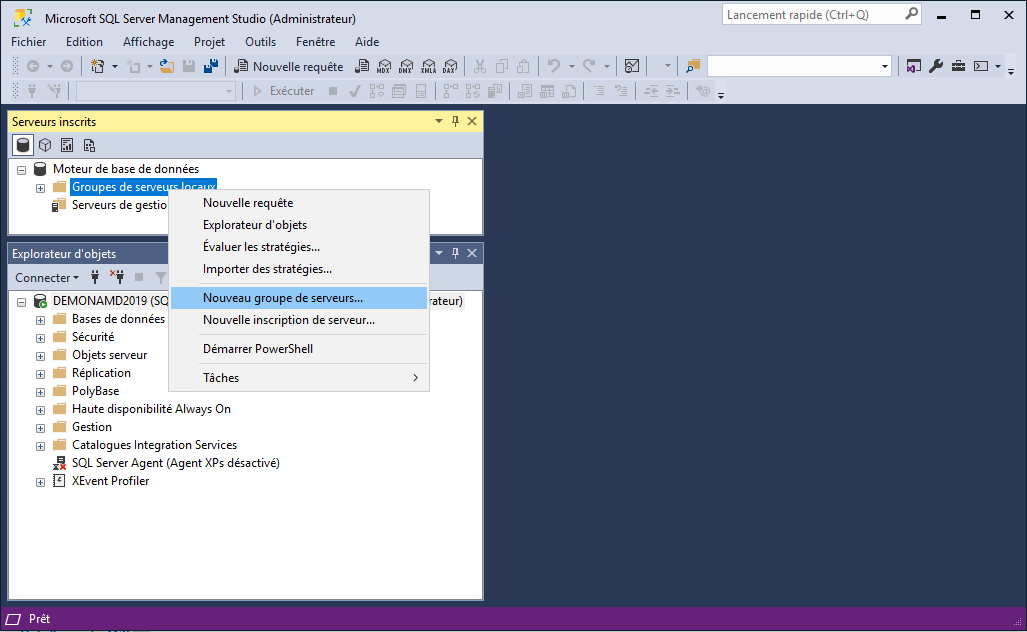The height and width of the screenshot is (632, 1027).
Task: Close the Explorateur d'objets panel
Action: [x=472, y=253]
